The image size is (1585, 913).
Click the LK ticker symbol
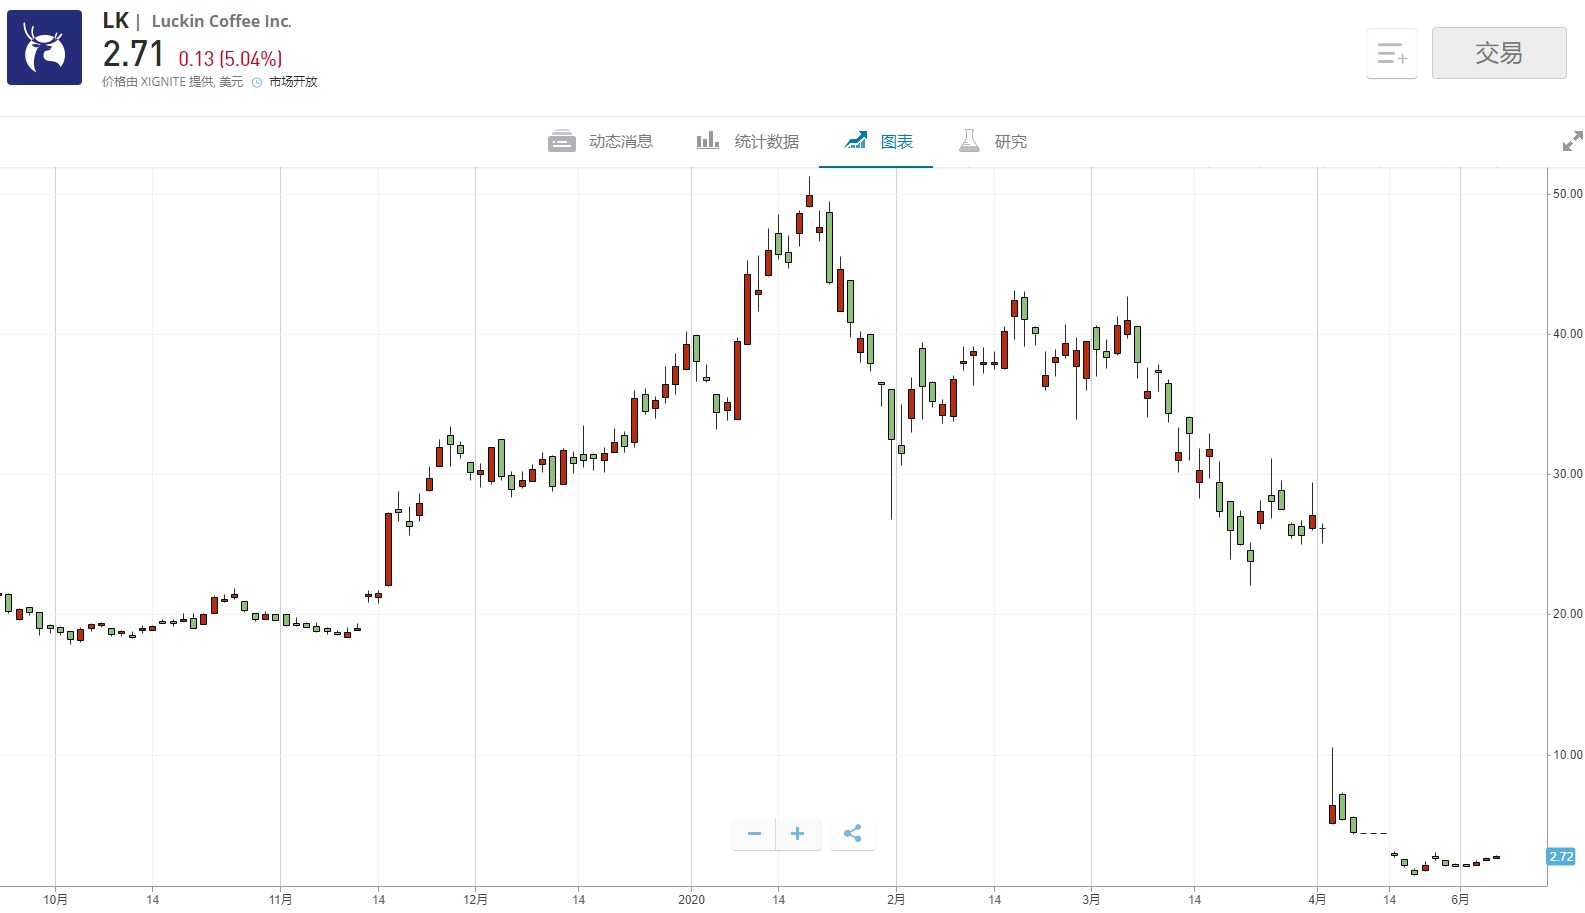(115, 21)
